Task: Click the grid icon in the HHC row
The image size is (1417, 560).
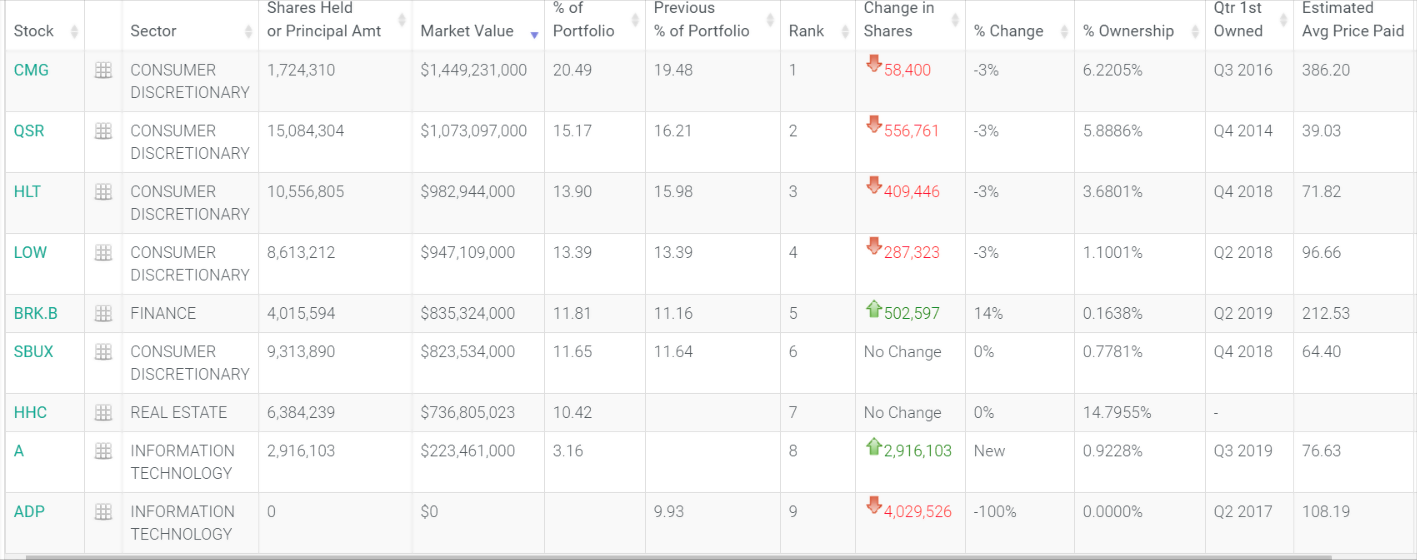Action: [x=103, y=413]
